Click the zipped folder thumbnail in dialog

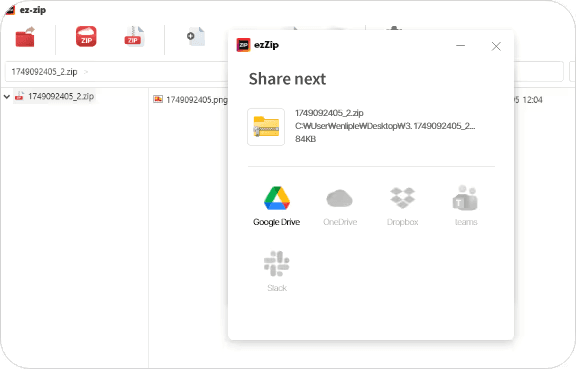tap(266, 127)
